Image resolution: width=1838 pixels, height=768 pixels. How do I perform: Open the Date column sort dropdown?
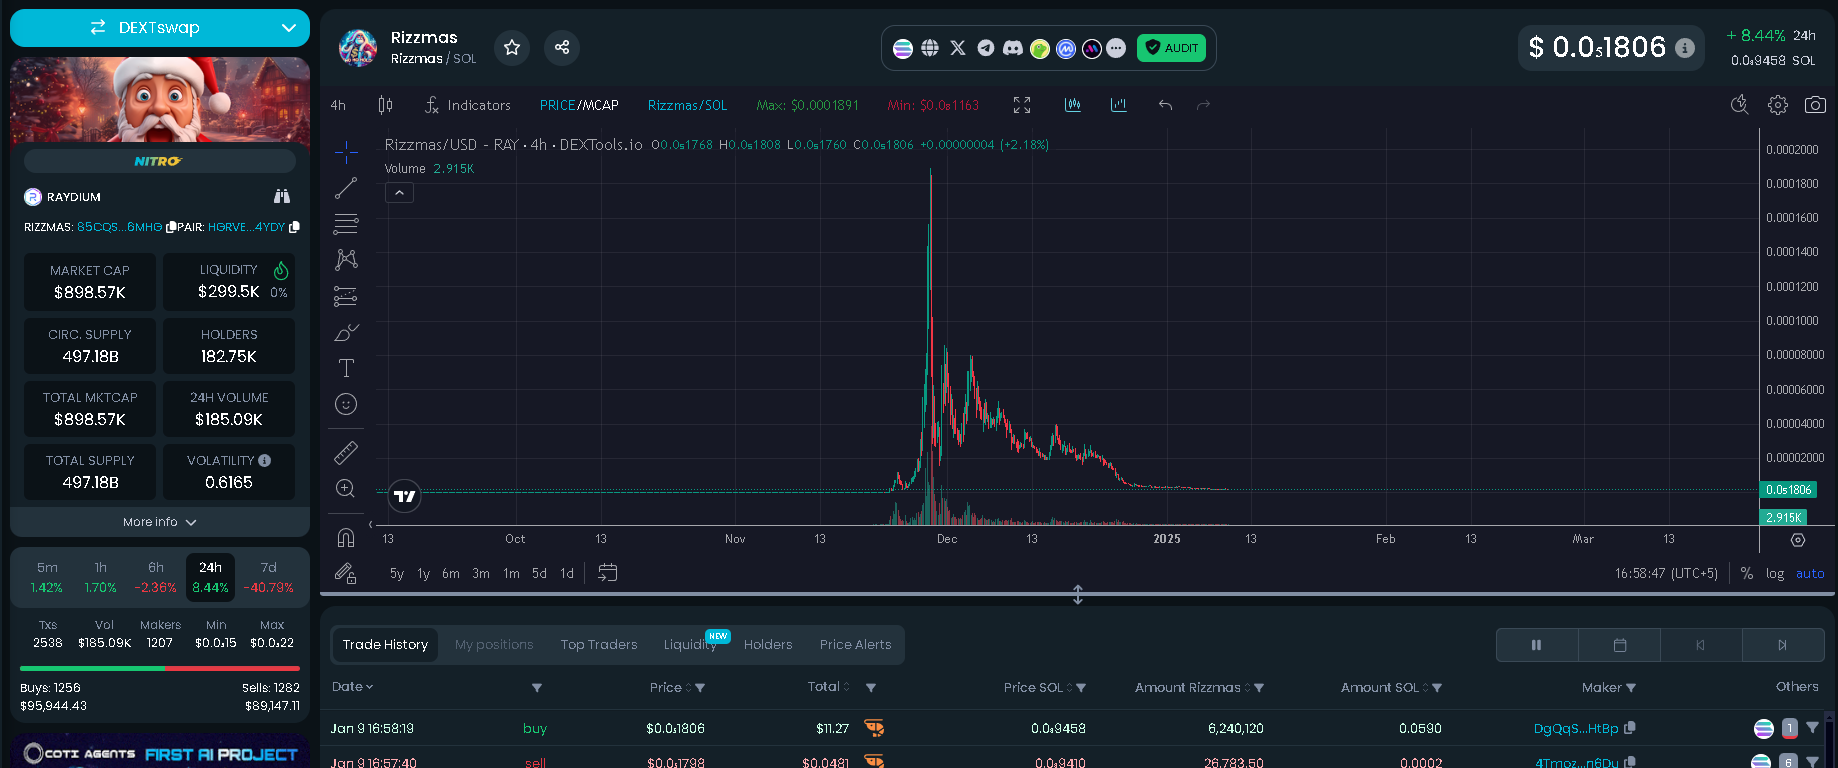(352, 687)
